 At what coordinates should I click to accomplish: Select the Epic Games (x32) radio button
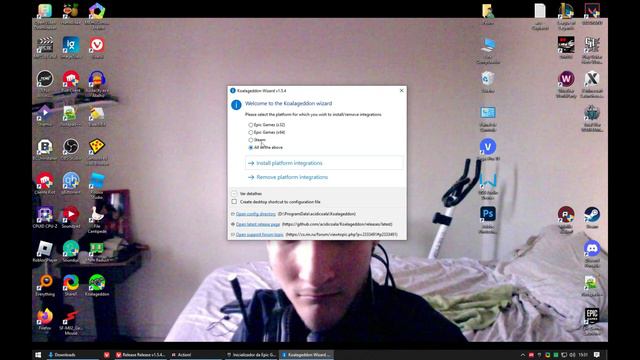251,125
